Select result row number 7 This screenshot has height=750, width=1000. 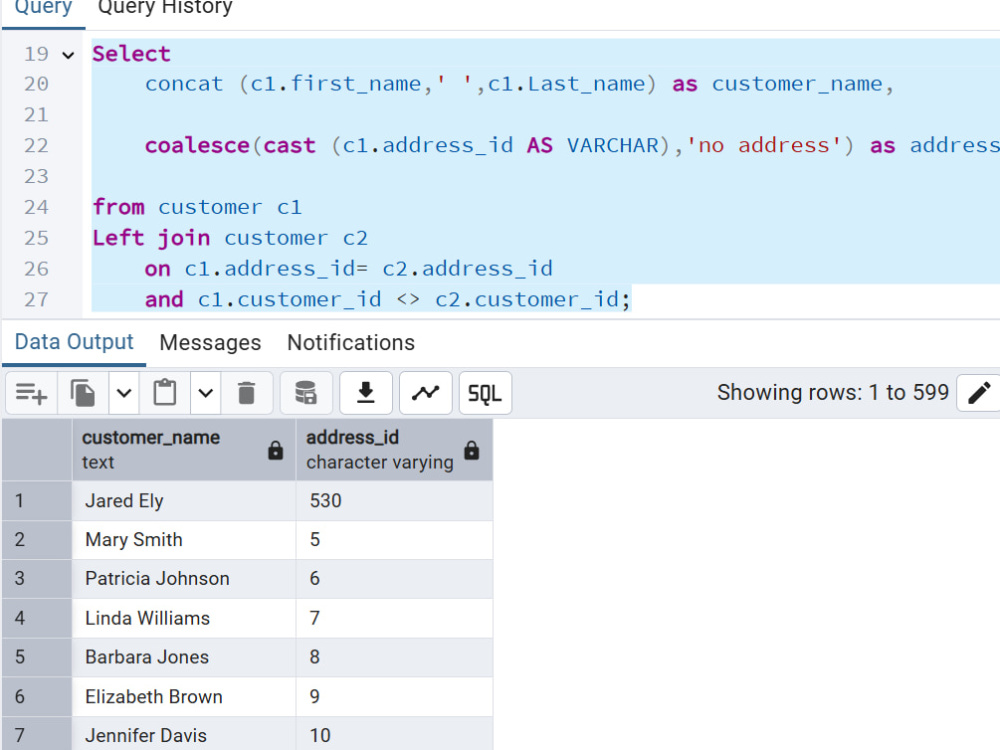[37, 734]
